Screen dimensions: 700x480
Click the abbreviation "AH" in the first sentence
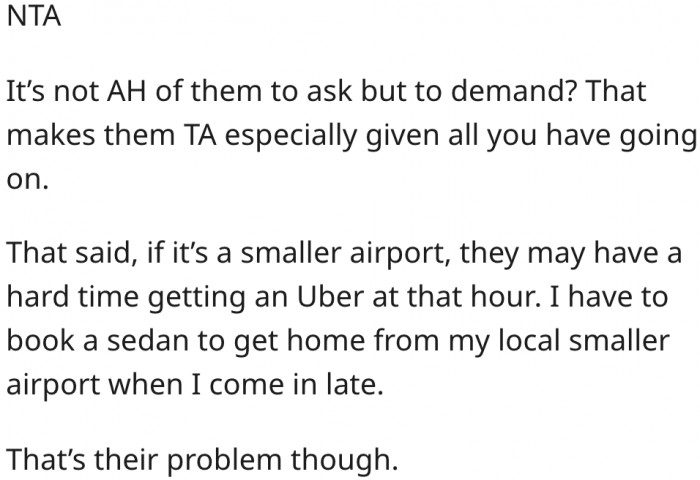(111, 93)
